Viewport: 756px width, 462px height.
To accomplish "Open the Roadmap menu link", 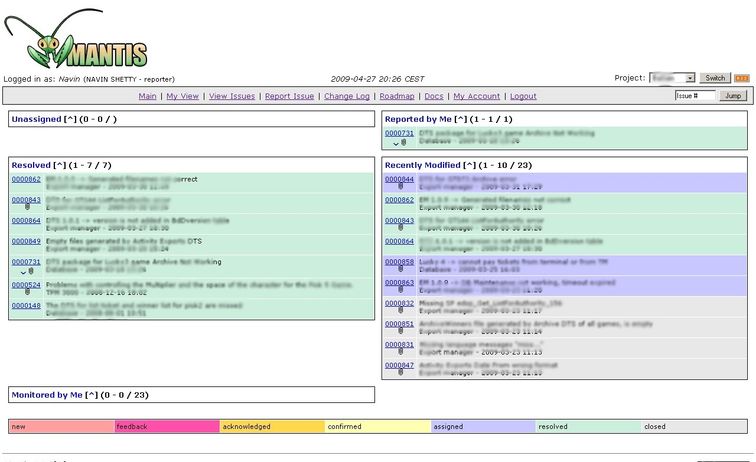I will point(397,97).
